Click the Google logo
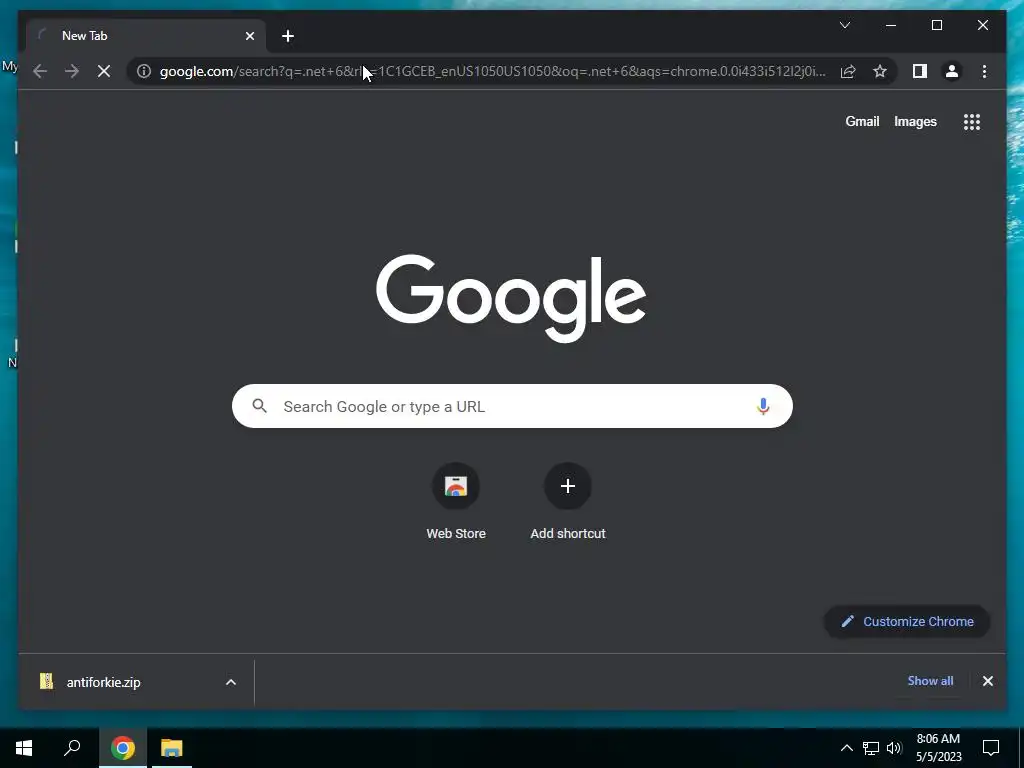 pos(511,298)
